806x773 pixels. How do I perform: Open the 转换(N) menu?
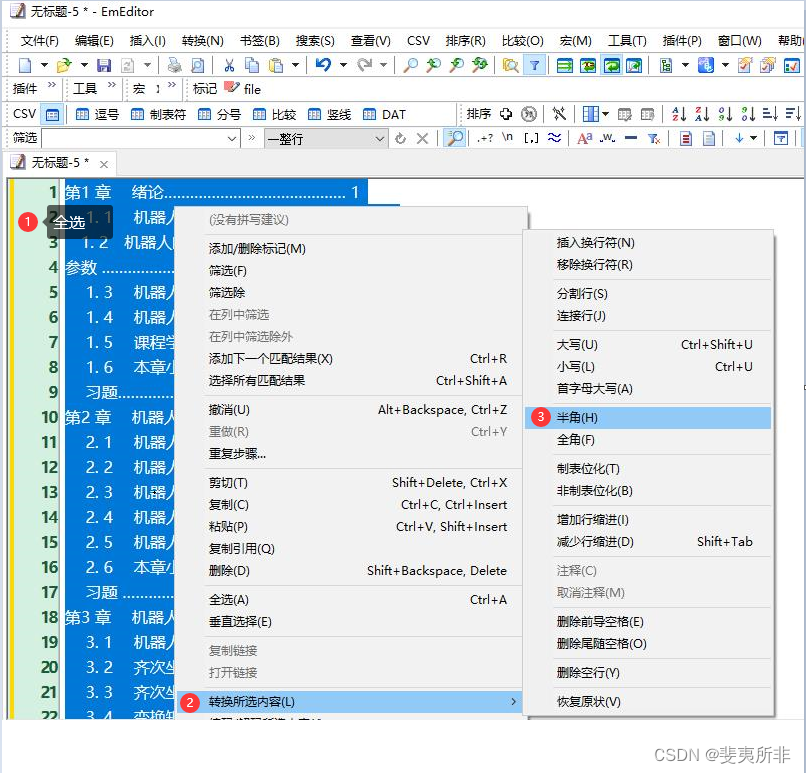203,41
